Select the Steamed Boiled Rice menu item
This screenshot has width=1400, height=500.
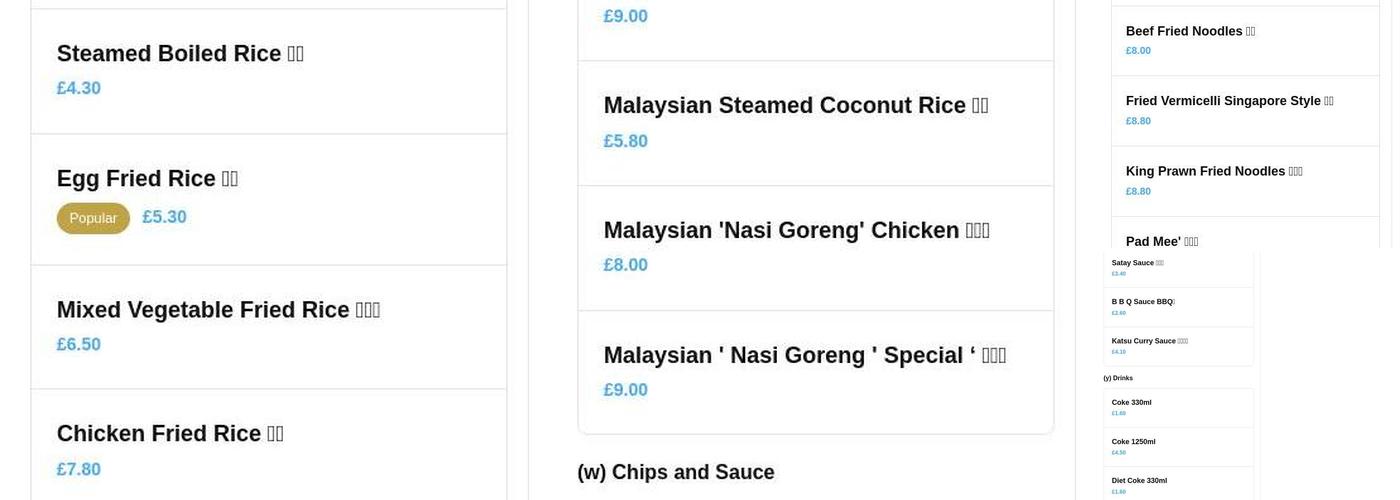(180, 54)
